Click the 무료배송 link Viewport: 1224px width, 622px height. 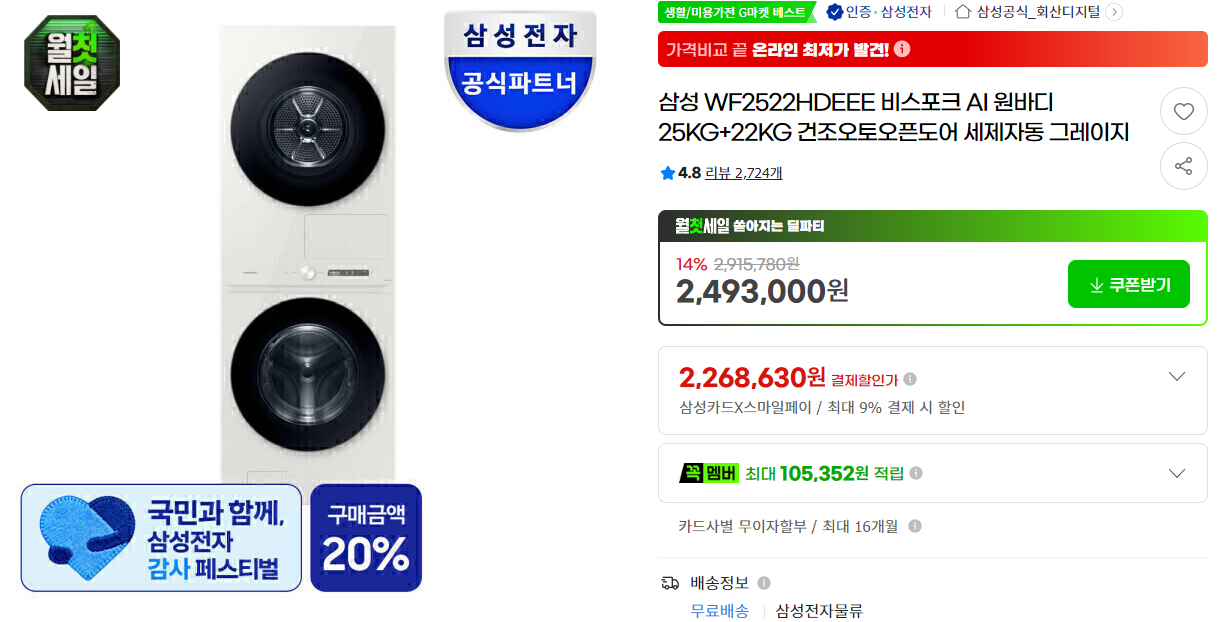tap(720, 610)
